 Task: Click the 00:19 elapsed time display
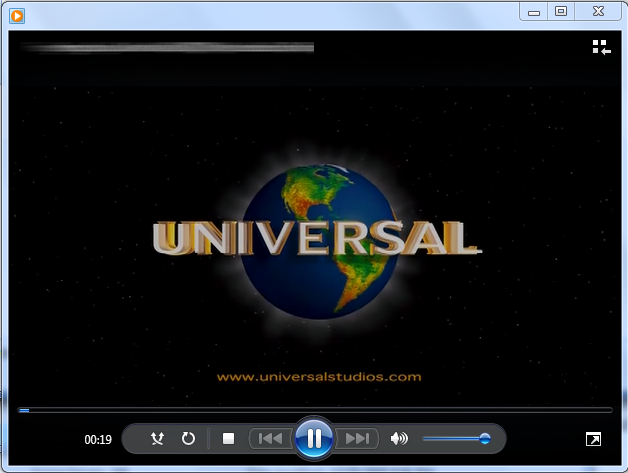[98, 440]
